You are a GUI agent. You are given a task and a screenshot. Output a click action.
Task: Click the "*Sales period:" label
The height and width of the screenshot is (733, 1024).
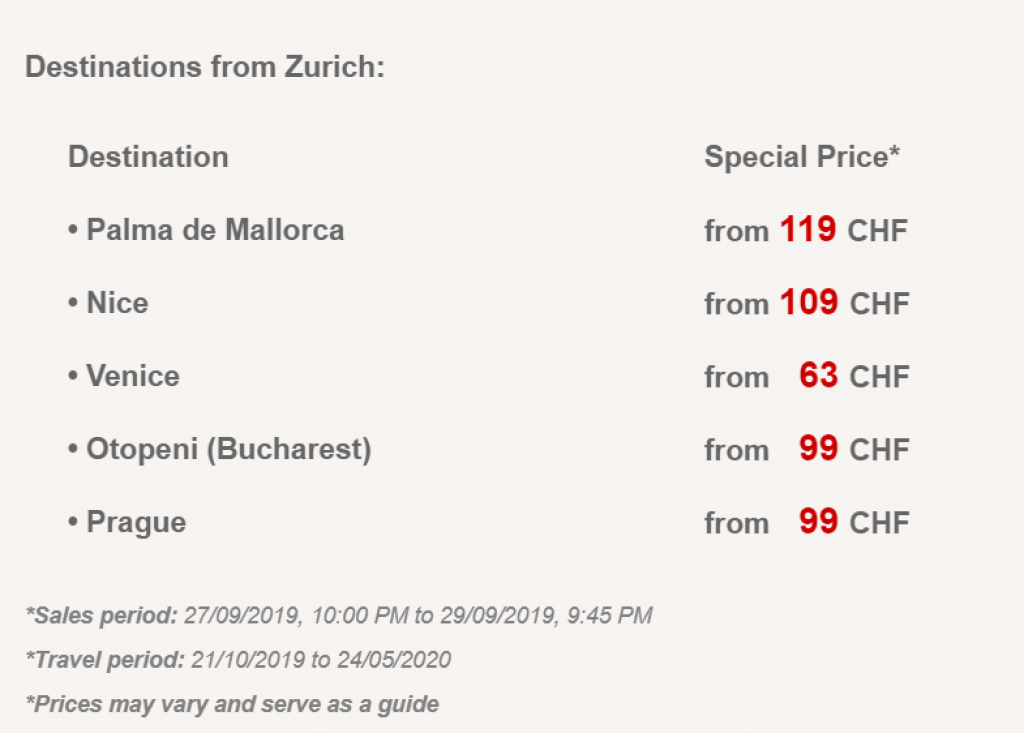(101, 615)
